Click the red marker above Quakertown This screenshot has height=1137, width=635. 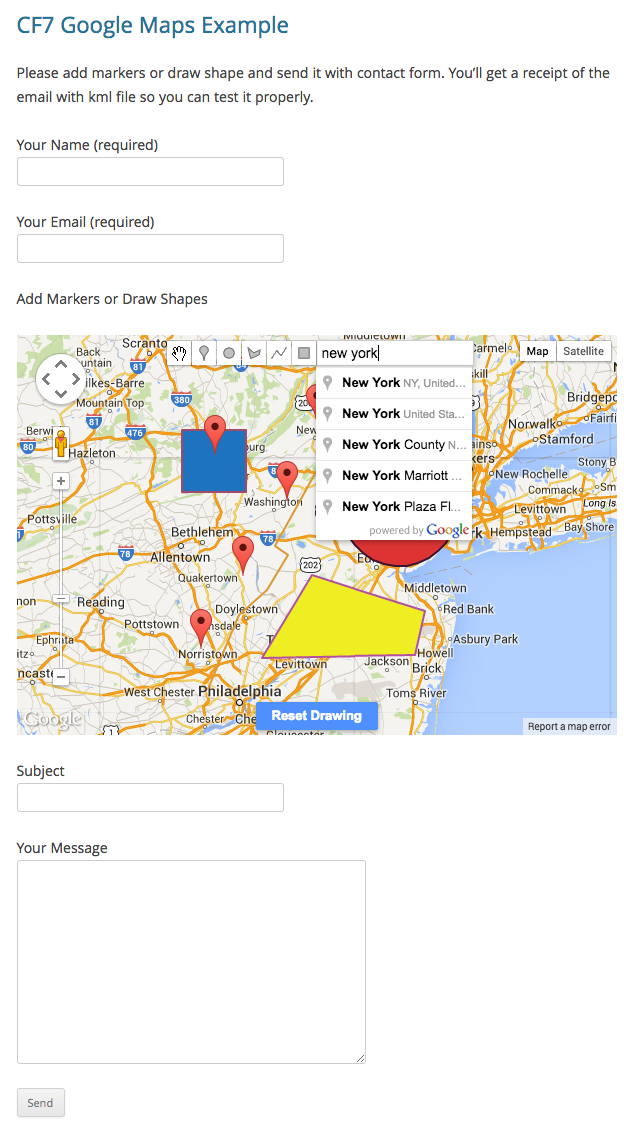[x=243, y=553]
